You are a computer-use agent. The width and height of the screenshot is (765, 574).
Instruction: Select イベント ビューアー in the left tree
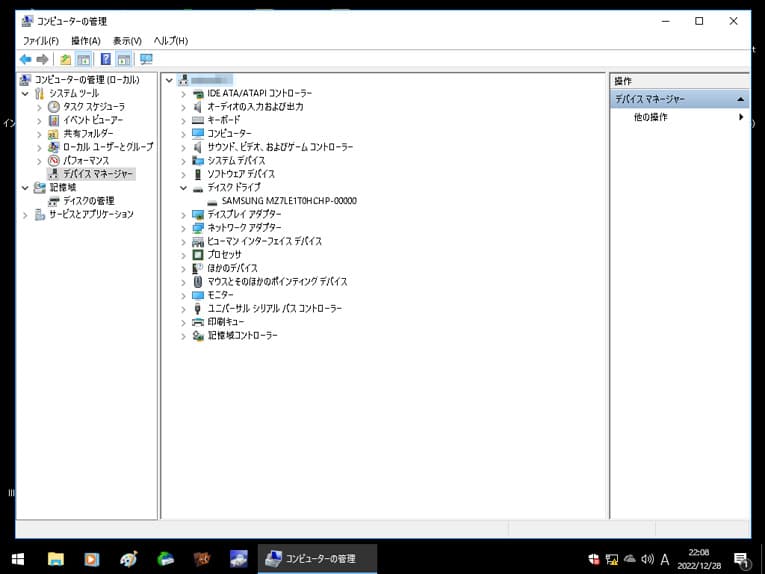tap(93, 120)
